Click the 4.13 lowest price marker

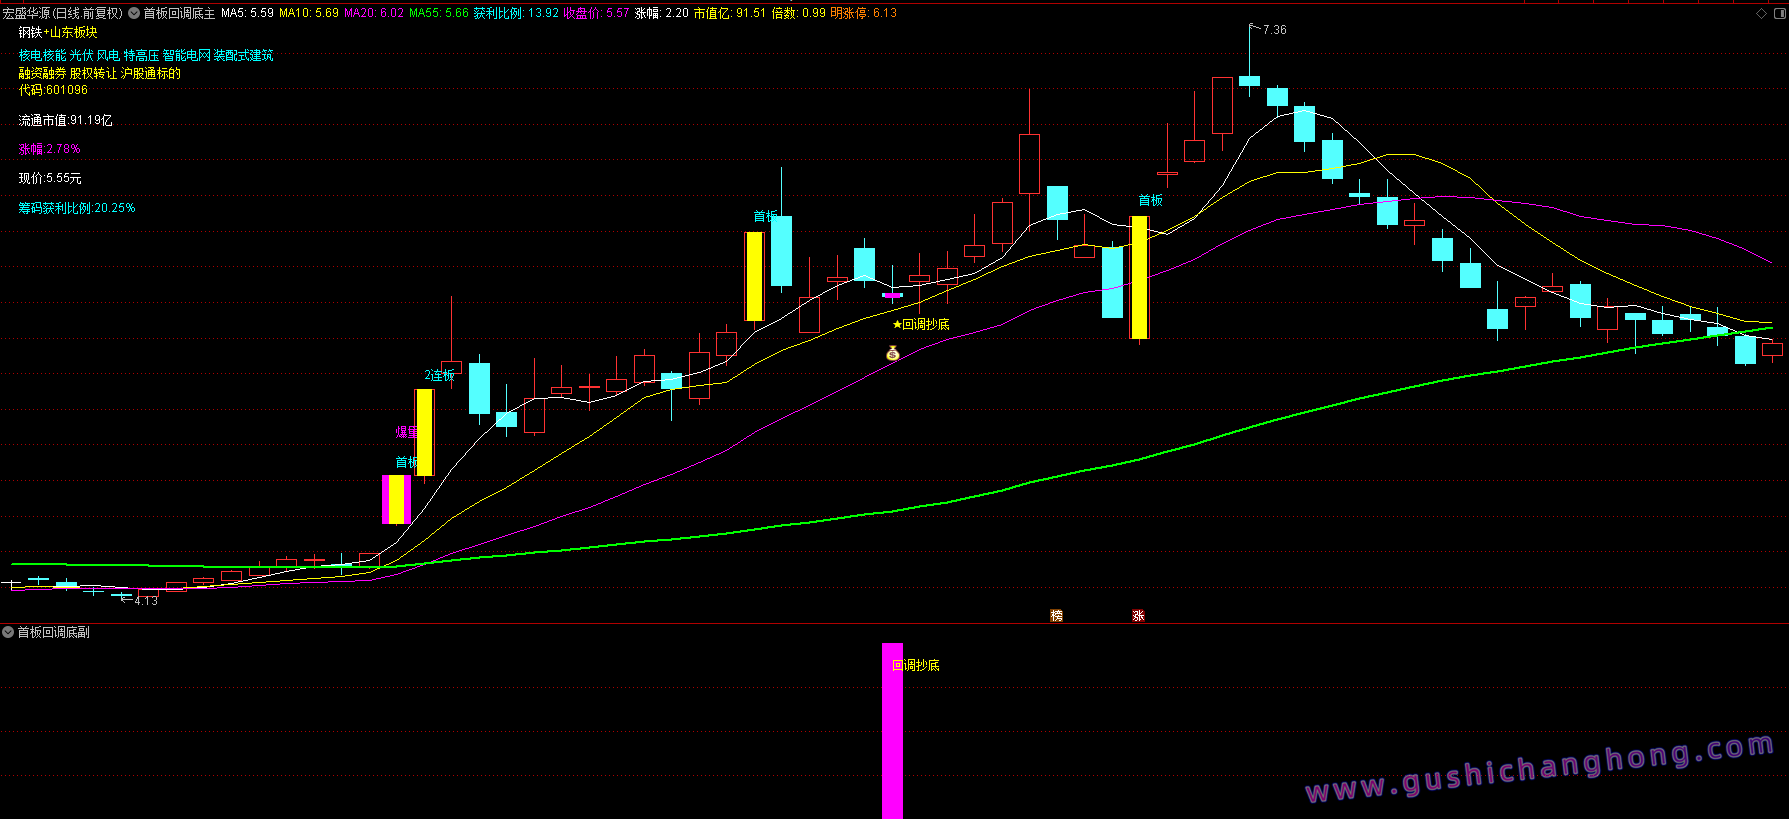click(146, 600)
